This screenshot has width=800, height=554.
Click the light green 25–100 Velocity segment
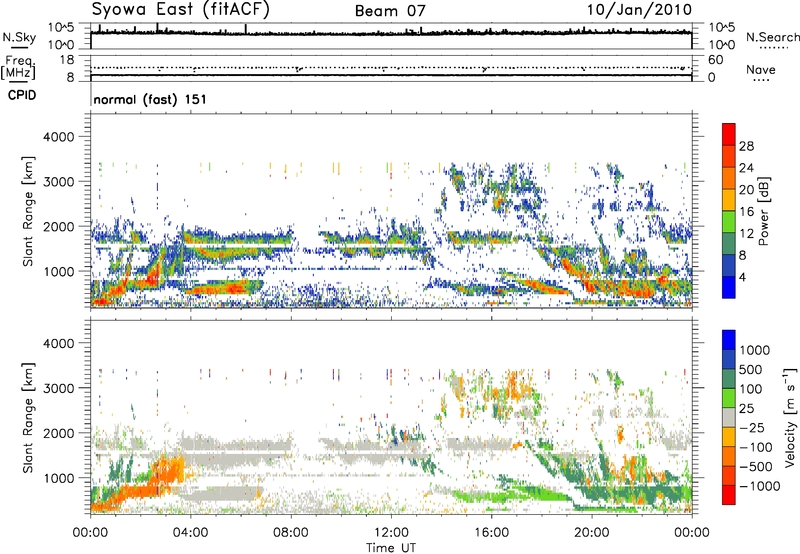click(729, 398)
